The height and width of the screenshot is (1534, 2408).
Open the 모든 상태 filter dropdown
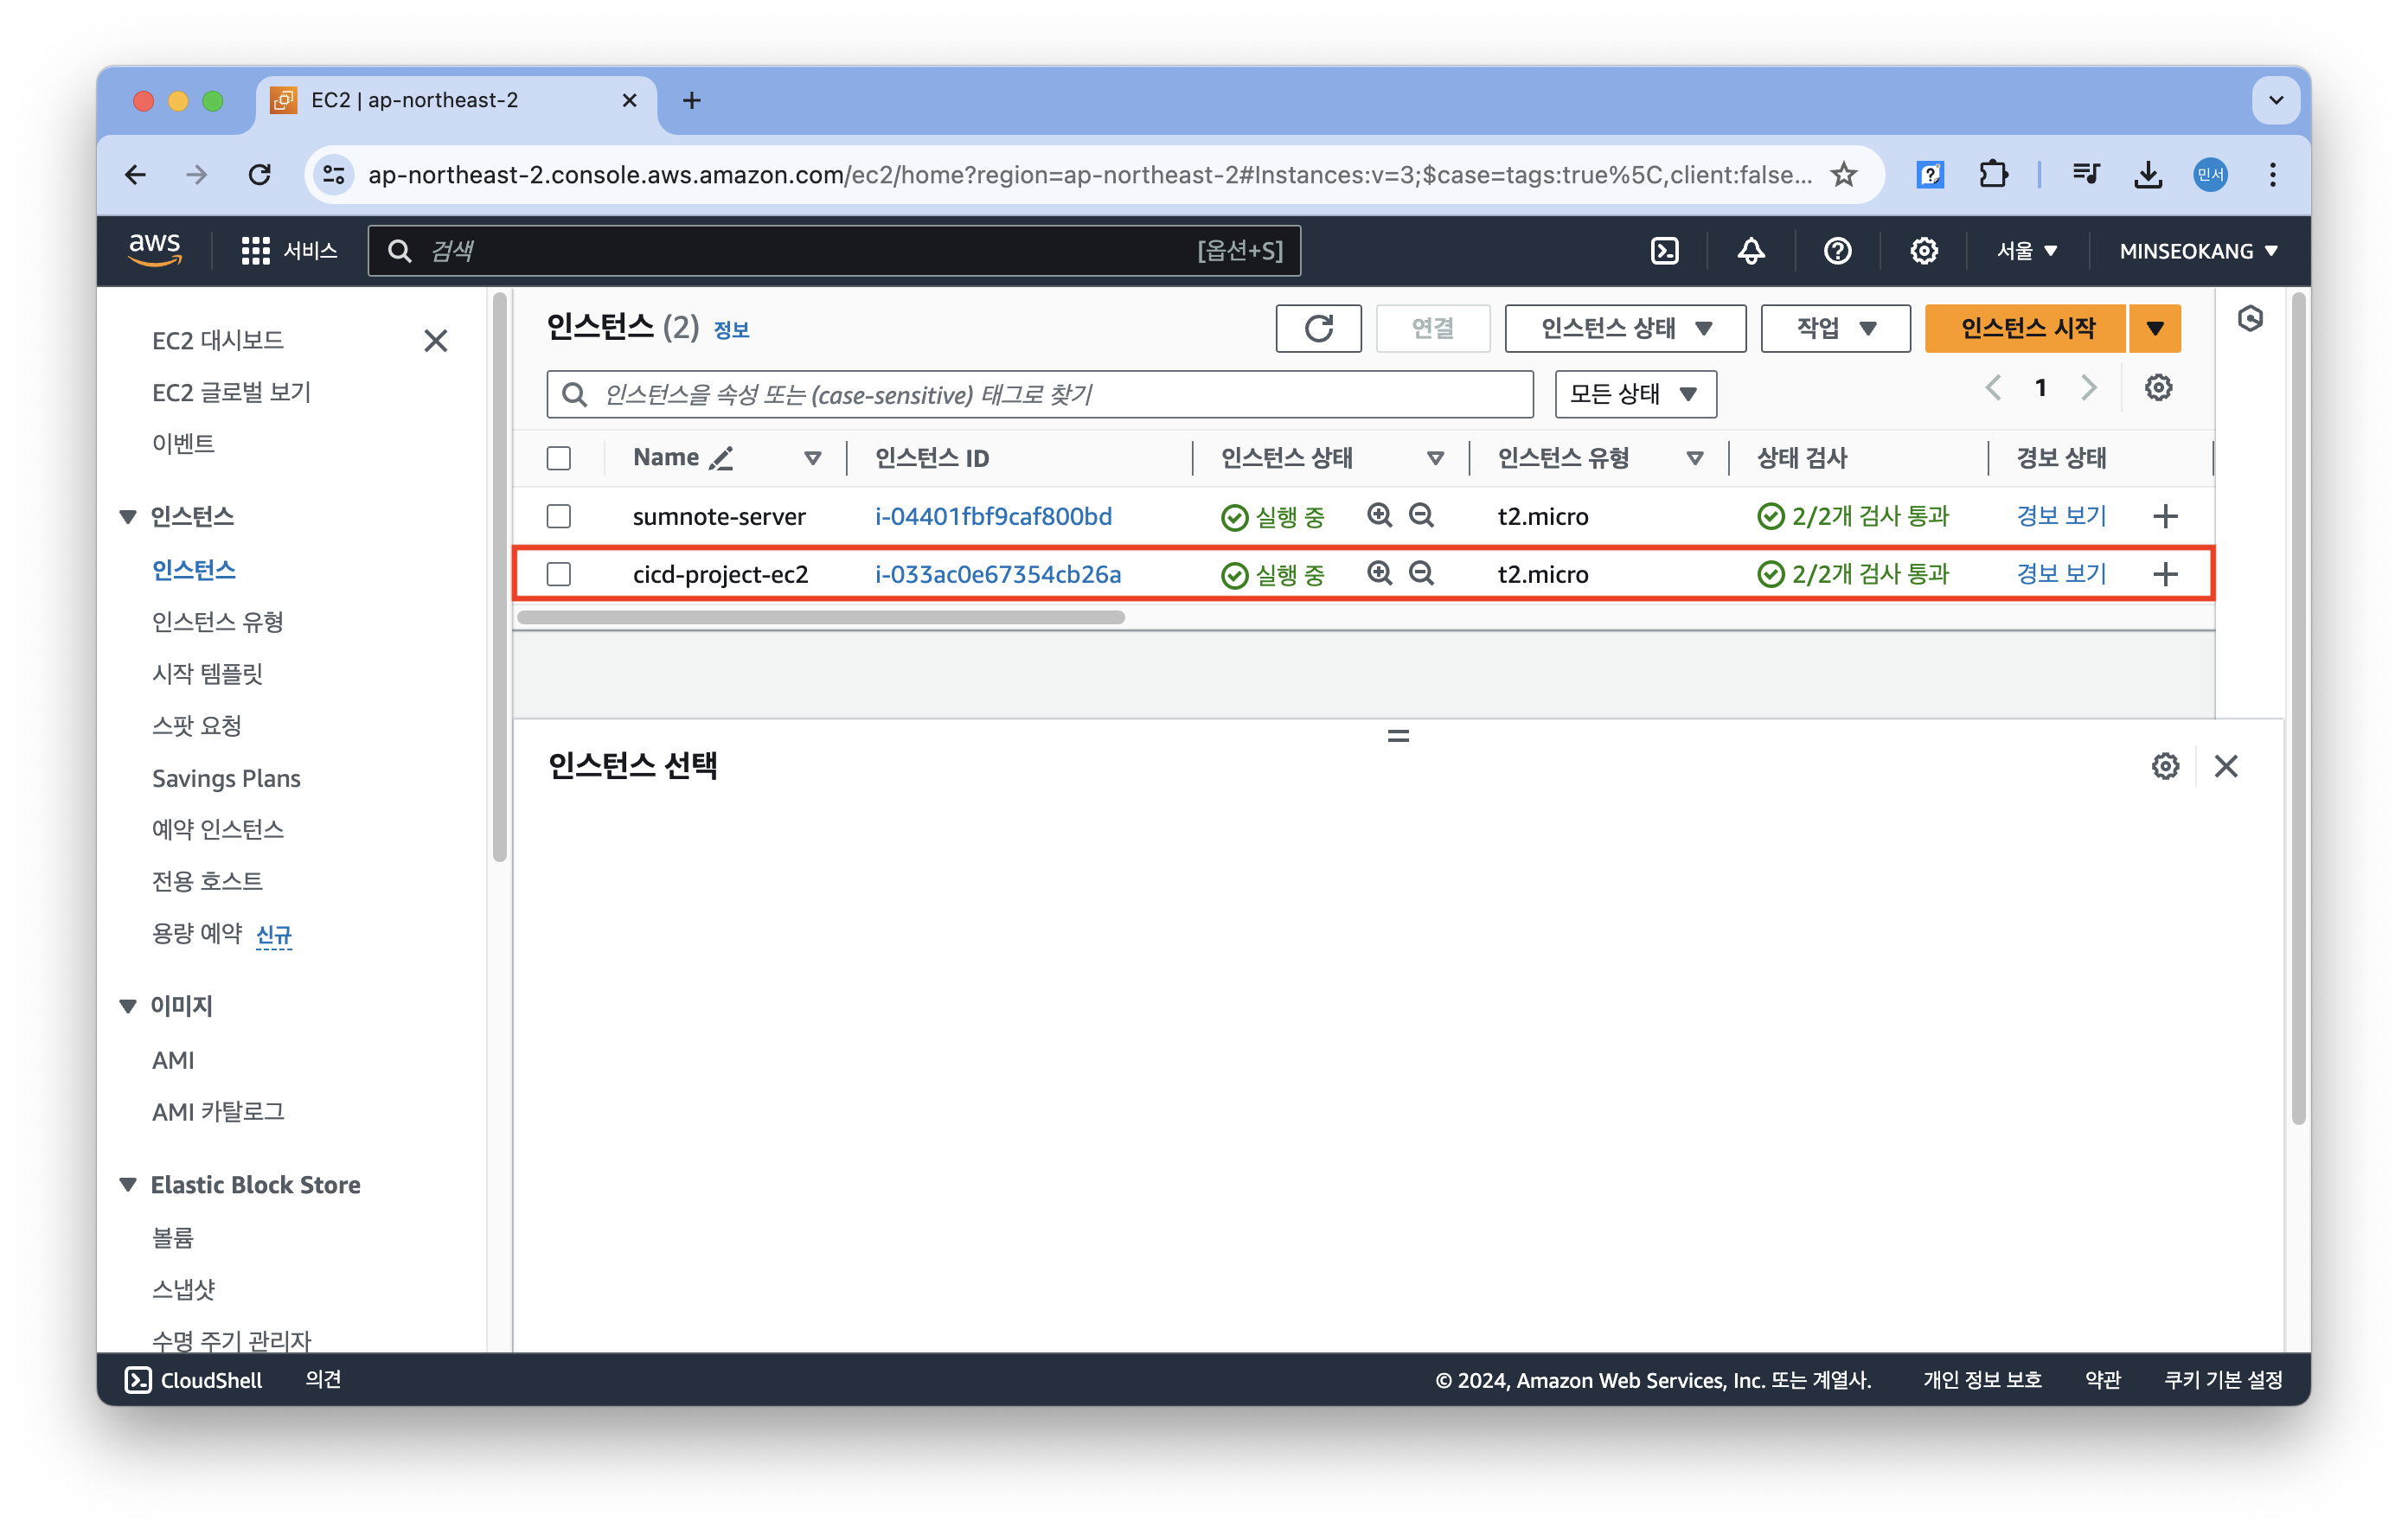click(x=1635, y=394)
